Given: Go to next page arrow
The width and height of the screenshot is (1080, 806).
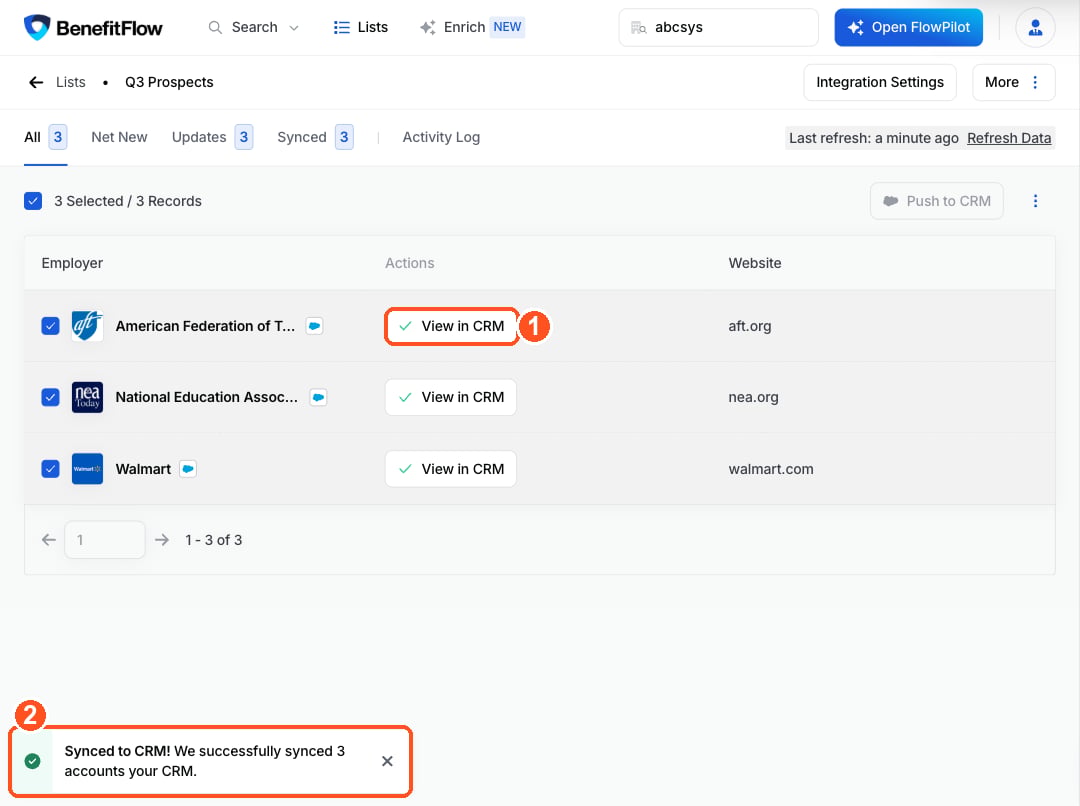Looking at the screenshot, I should click(162, 540).
